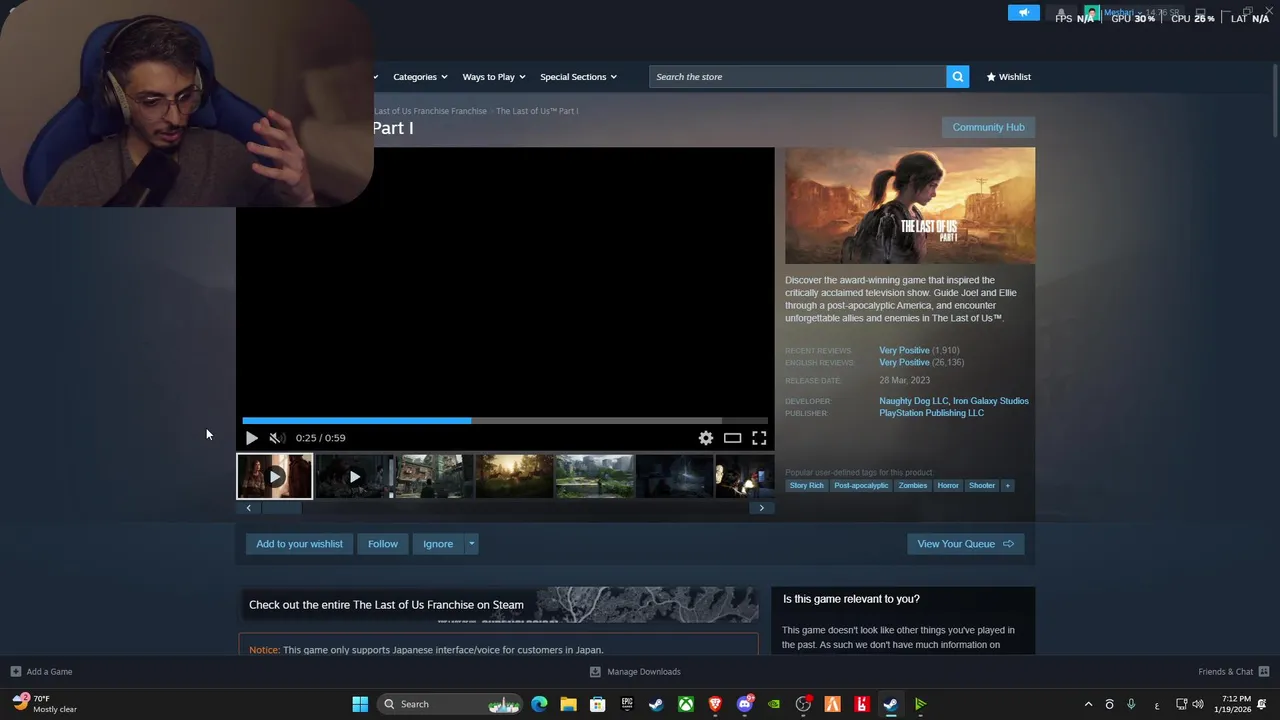This screenshot has height=720, width=1280.
Task: Open Discord from taskbar
Action: click(x=744, y=704)
